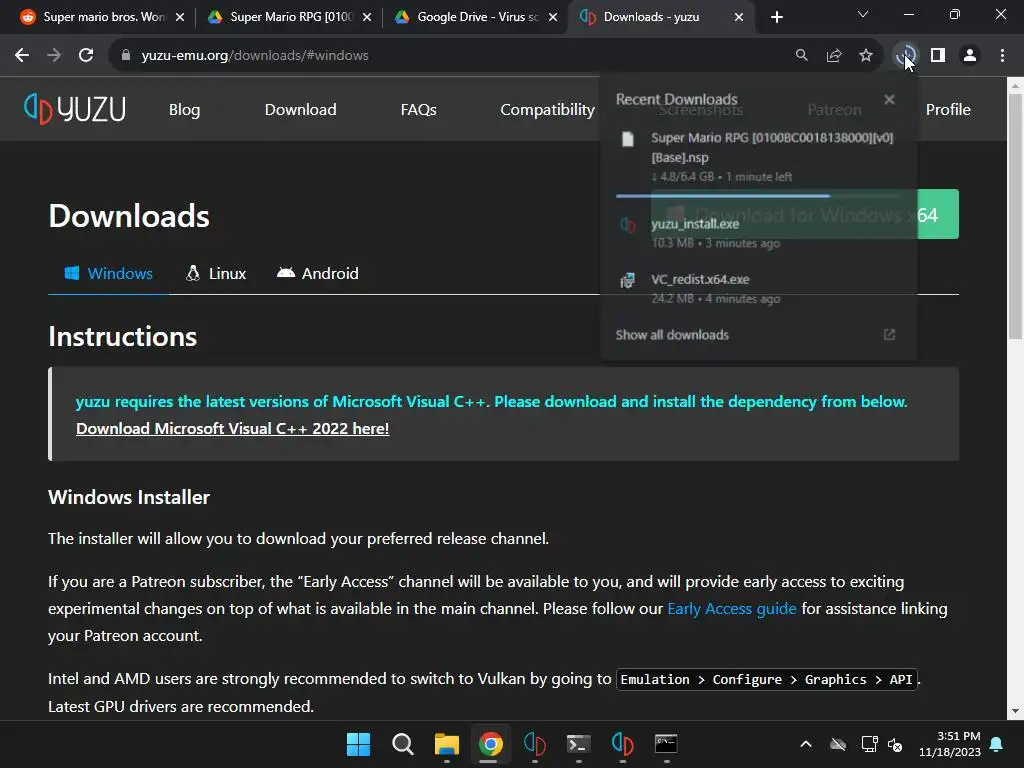Open the terminal app next to the yuzu icon in taskbar
The height and width of the screenshot is (768, 1024).
click(x=579, y=744)
